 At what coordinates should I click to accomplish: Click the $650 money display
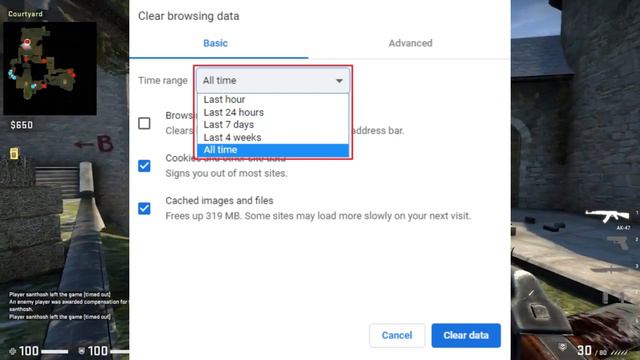click(22, 125)
